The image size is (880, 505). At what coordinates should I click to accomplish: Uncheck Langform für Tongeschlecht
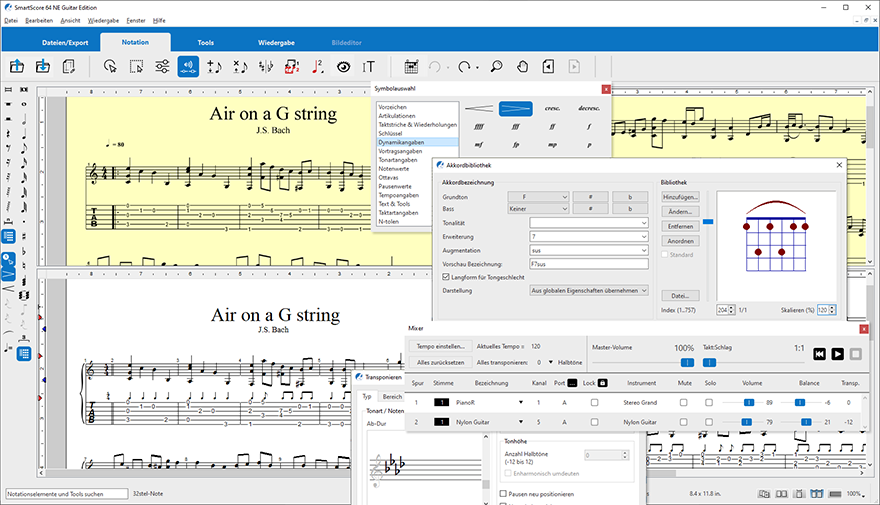[446, 276]
